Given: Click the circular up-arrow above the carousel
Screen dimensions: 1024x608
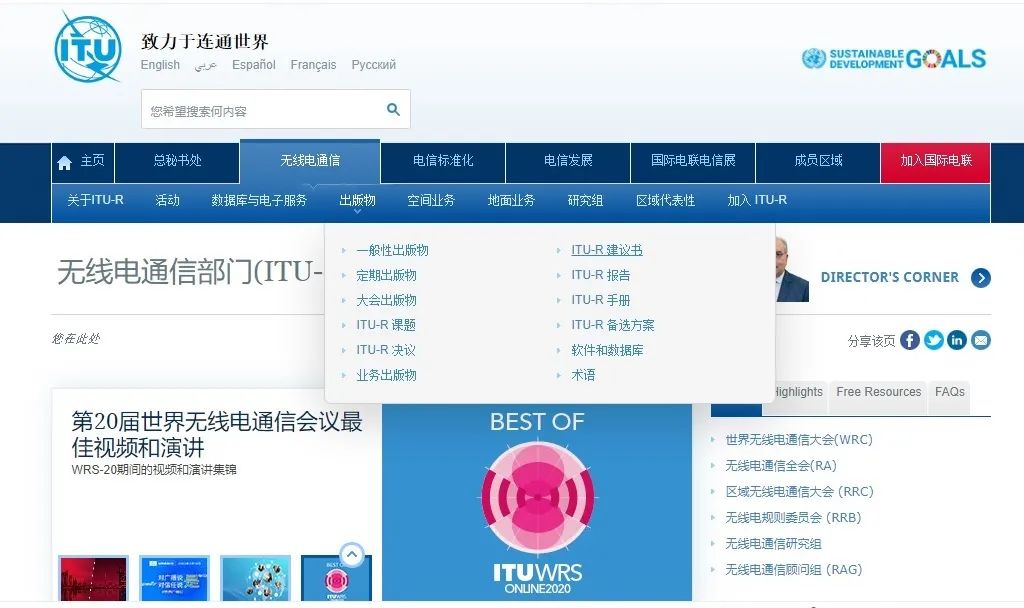Looking at the screenshot, I should coord(351,553).
